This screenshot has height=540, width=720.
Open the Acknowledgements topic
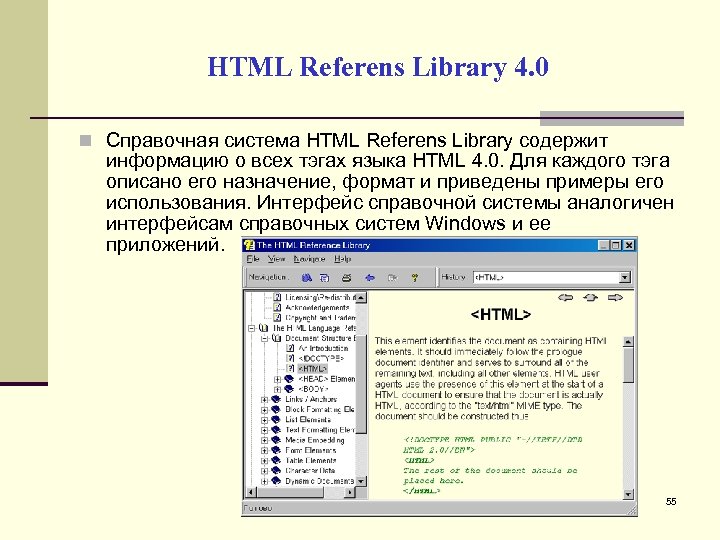point(317,307)
